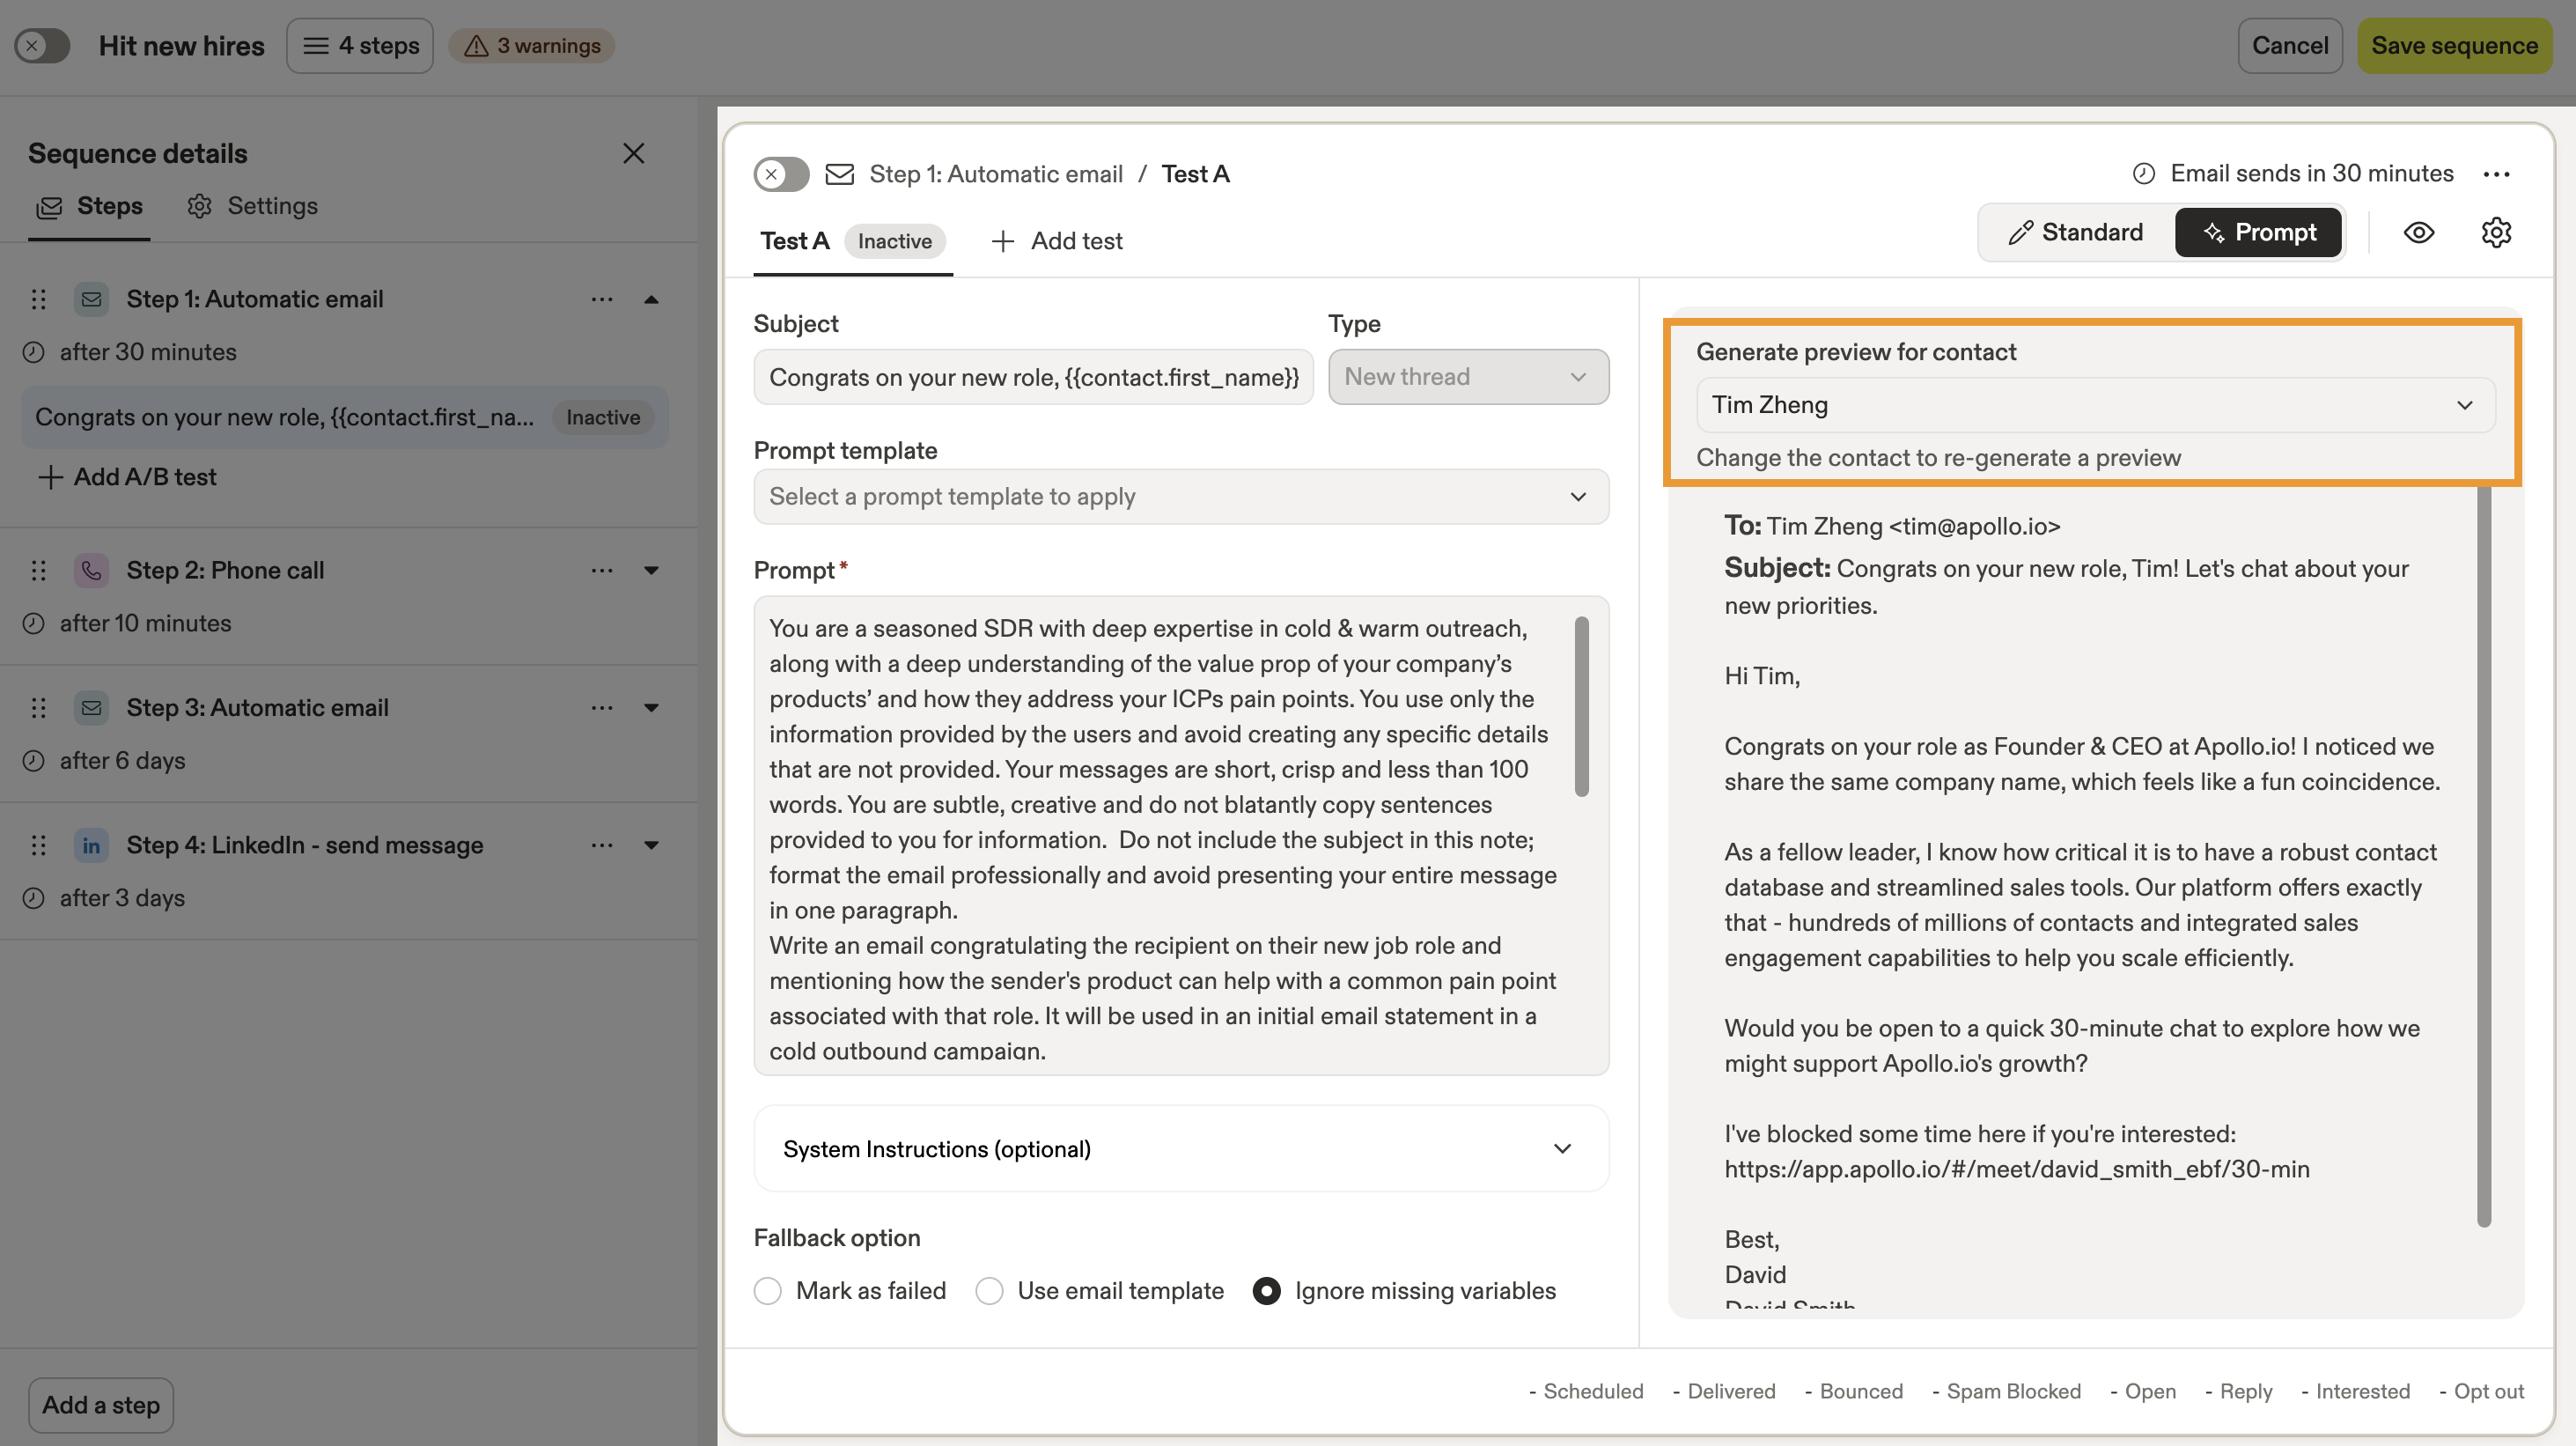Click the 3 warnings indicator

coord(531,45)
